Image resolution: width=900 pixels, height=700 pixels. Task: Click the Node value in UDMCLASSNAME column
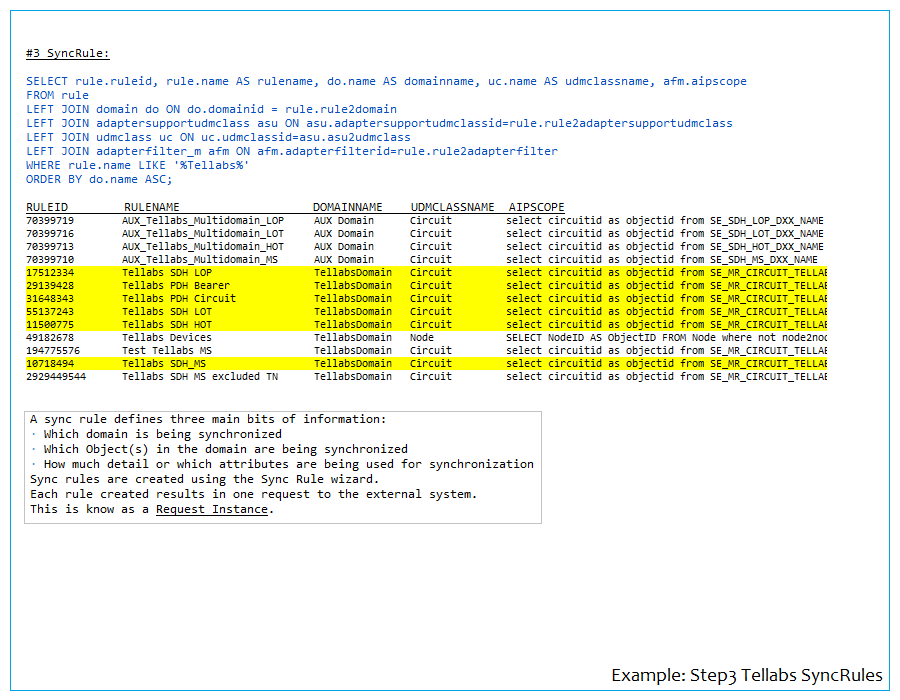tap(421, 337)
